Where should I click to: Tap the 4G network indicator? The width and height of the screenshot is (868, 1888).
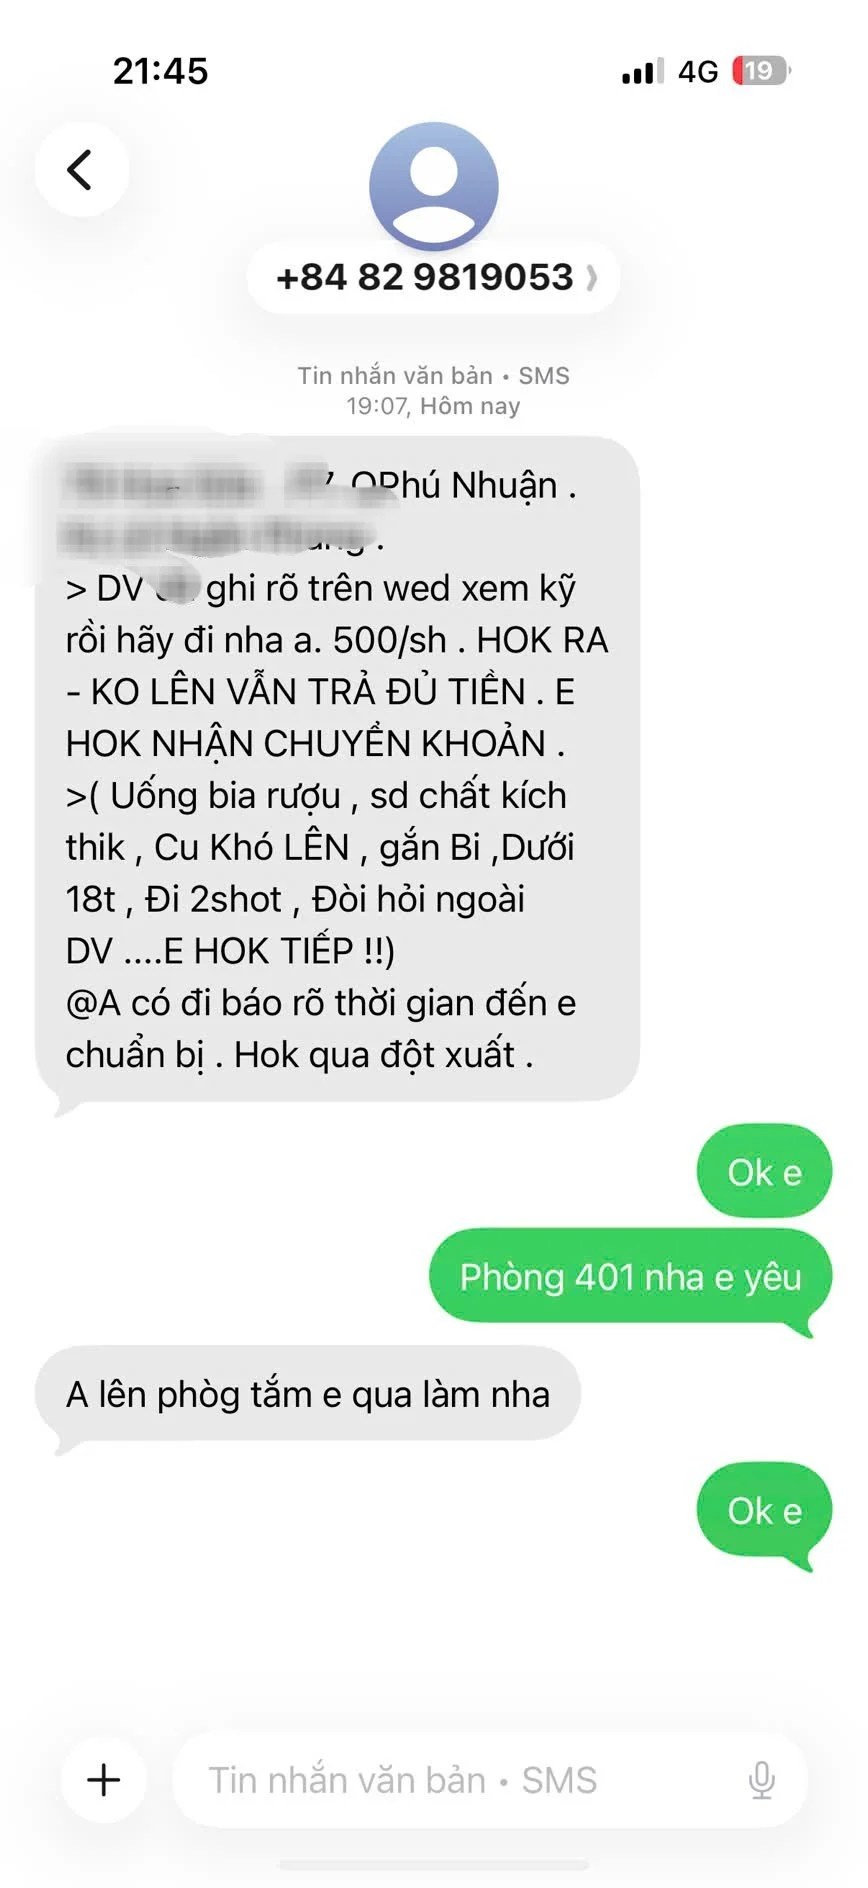coord(698,71)
